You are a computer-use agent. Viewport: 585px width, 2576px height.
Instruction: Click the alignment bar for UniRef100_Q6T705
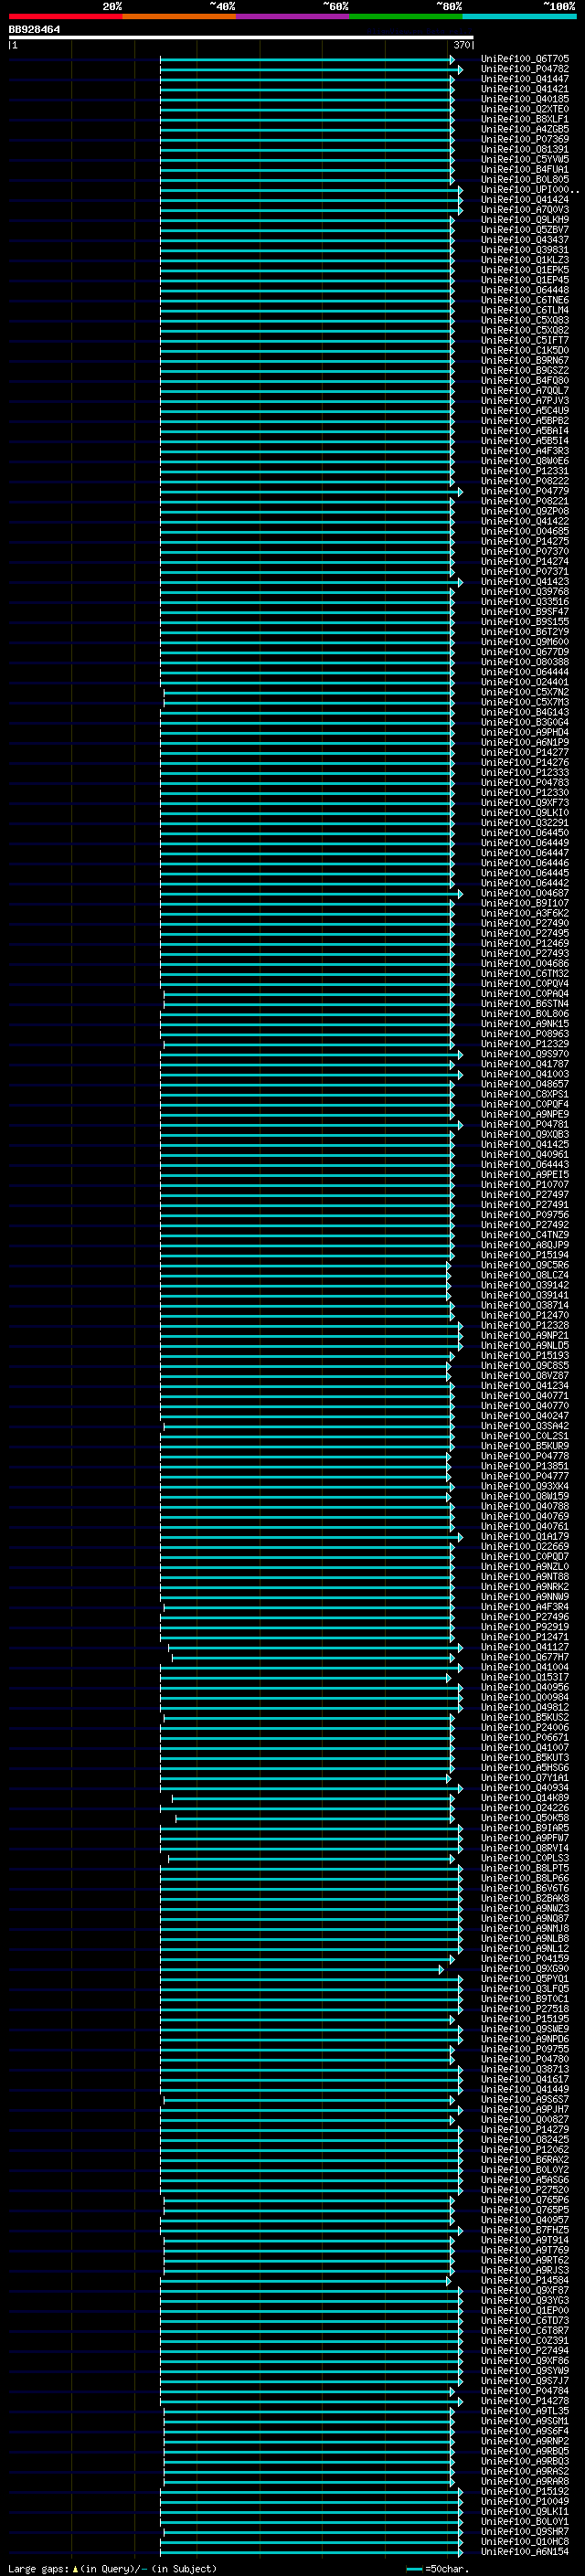(307, 59)
